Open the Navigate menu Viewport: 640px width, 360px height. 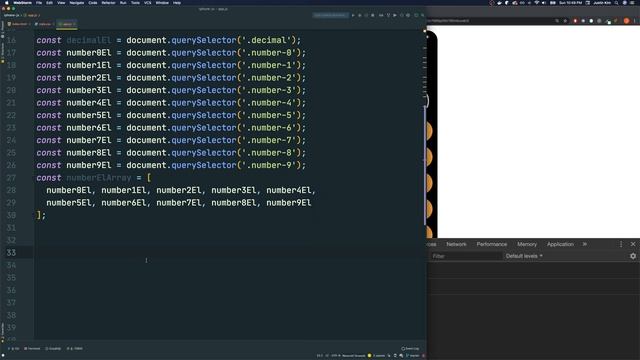[x=76, y=2]
